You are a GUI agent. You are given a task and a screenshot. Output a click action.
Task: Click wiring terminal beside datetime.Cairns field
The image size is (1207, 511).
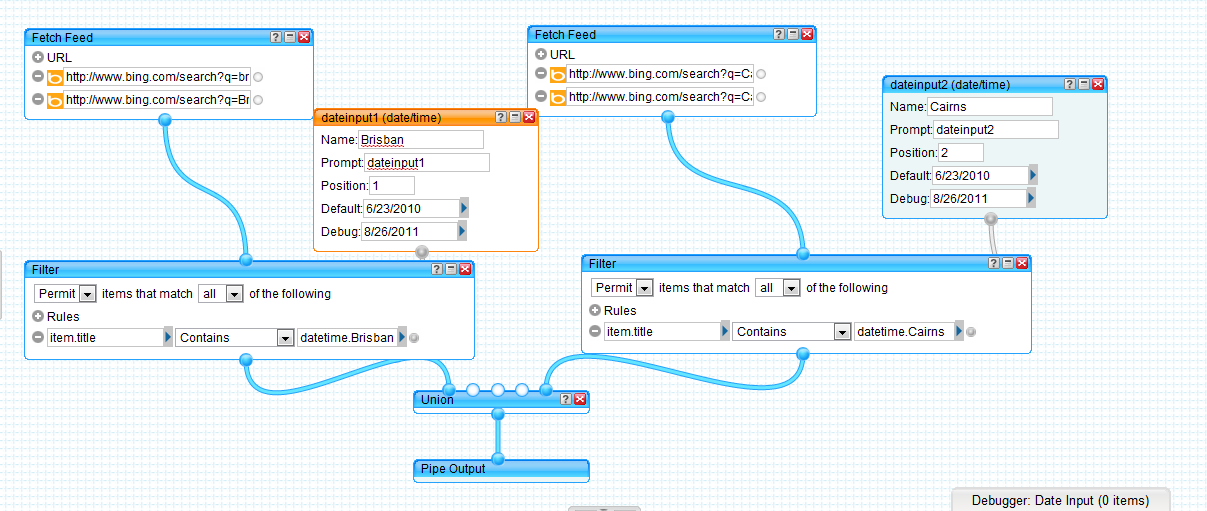971,332
